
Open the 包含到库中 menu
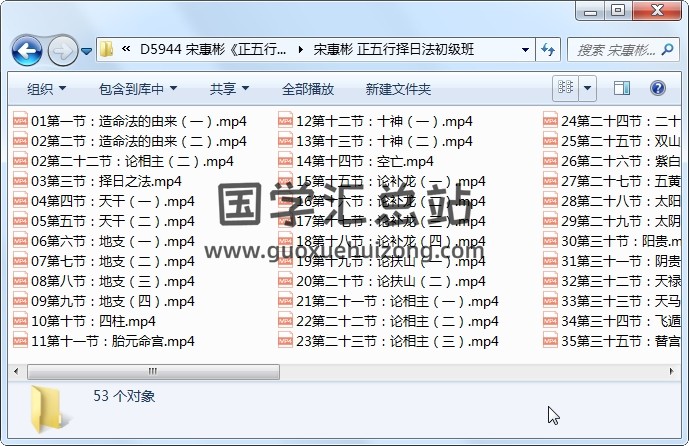click(138, 89)
